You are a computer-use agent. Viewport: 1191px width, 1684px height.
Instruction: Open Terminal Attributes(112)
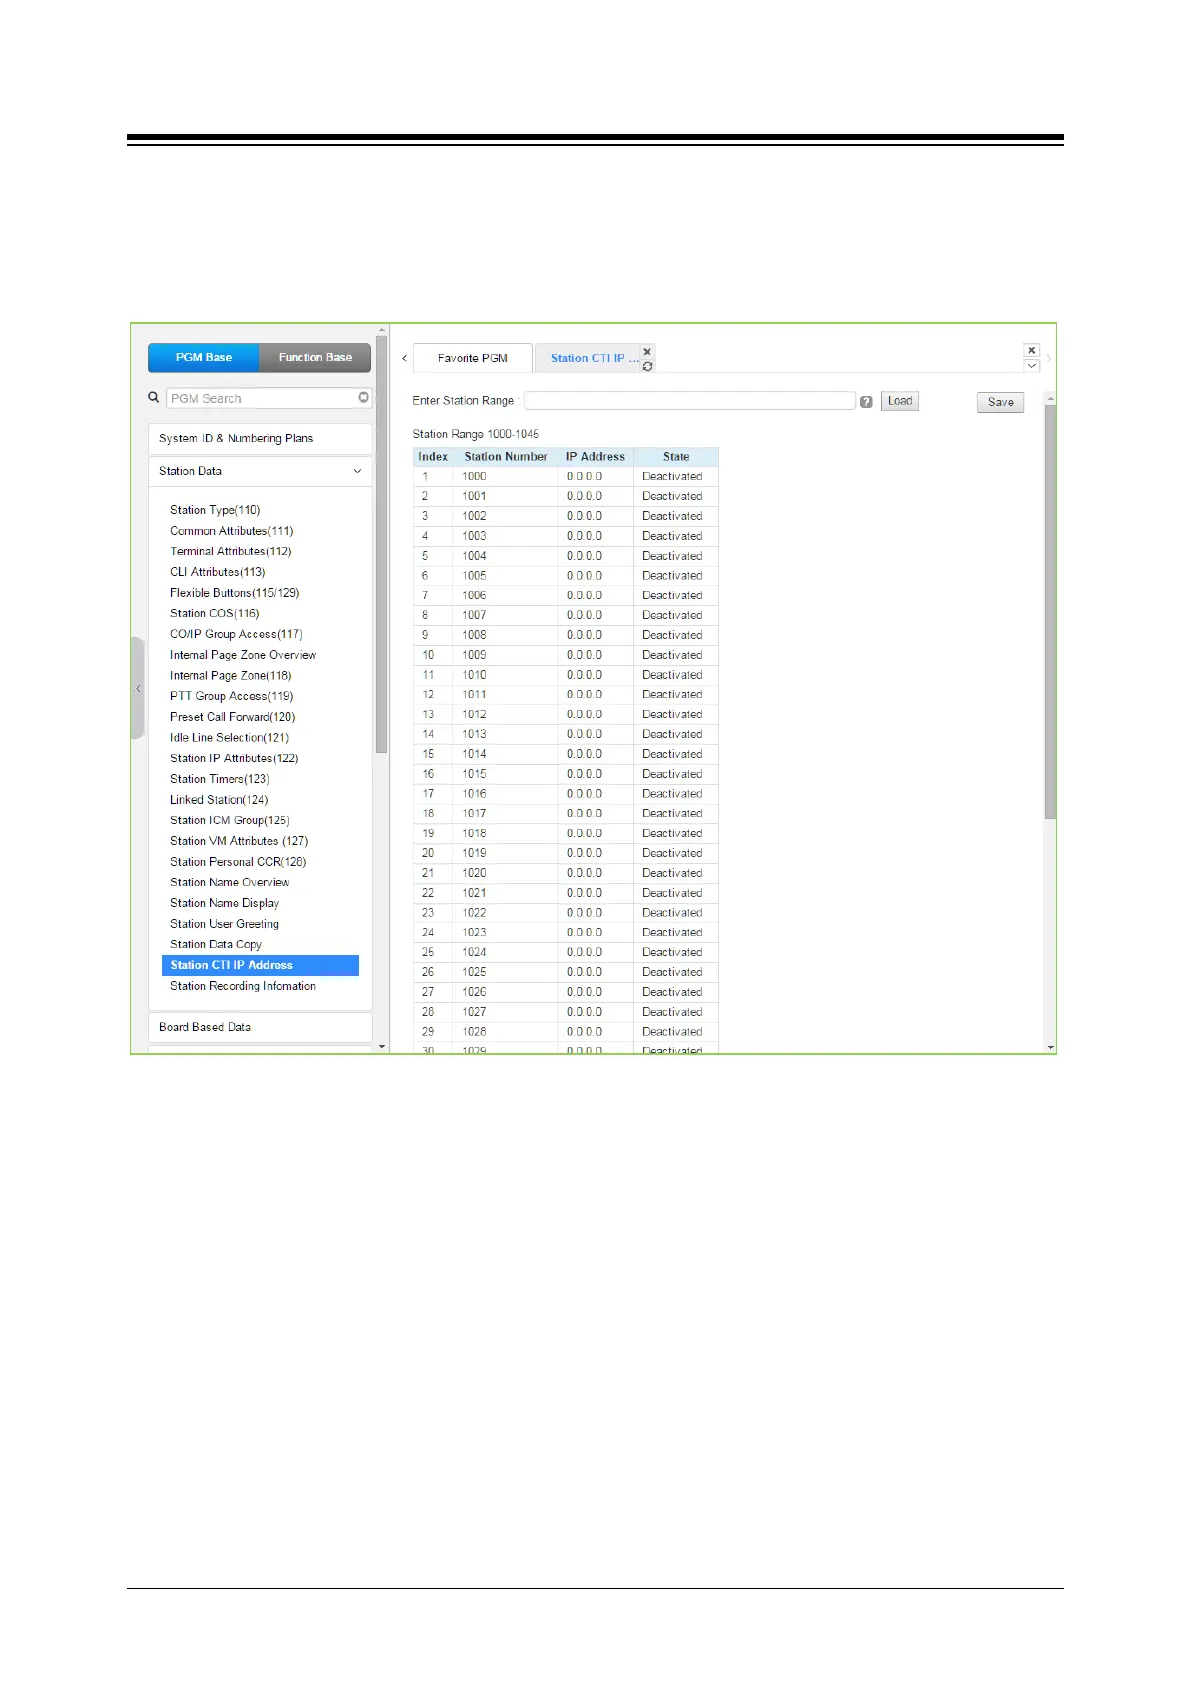tap(231, 551)
